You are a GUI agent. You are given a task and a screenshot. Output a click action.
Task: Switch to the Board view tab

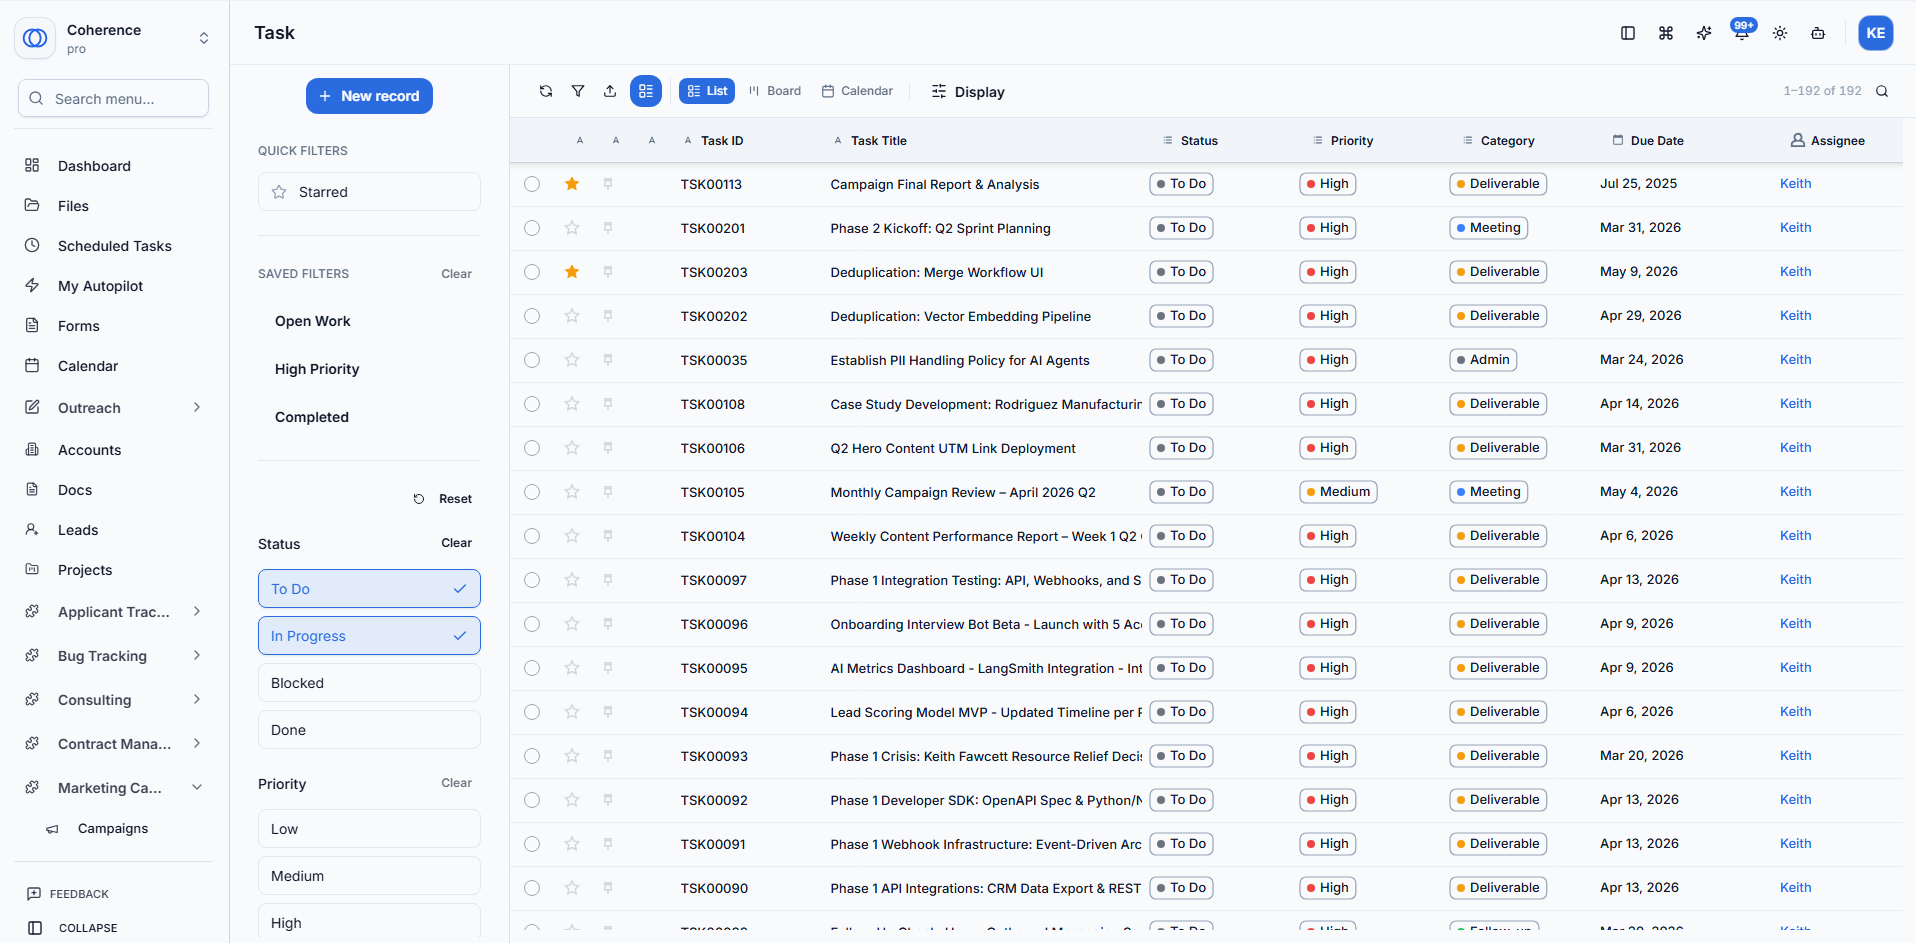point(775,91)
